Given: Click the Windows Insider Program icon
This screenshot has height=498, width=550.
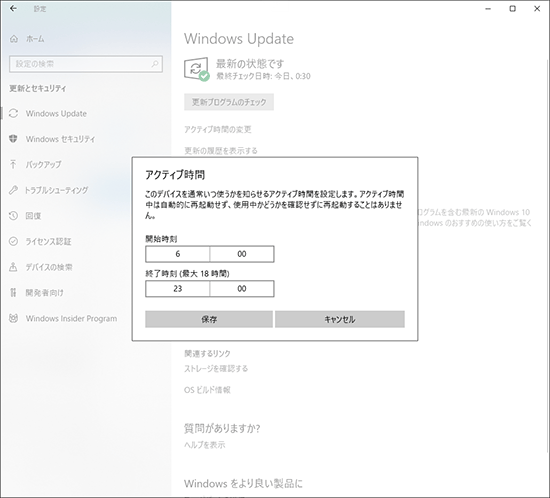Looking at the screenshot, I should [13, 318].
